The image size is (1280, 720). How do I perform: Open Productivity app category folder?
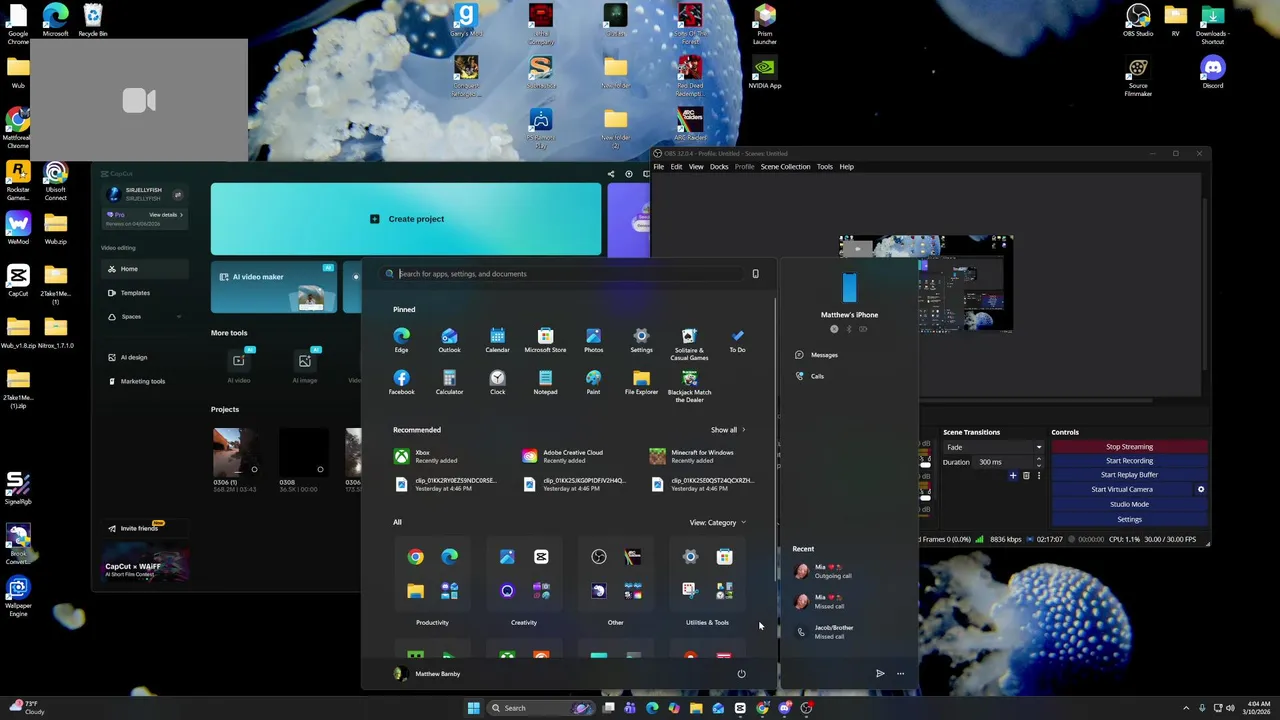(432, 574)
